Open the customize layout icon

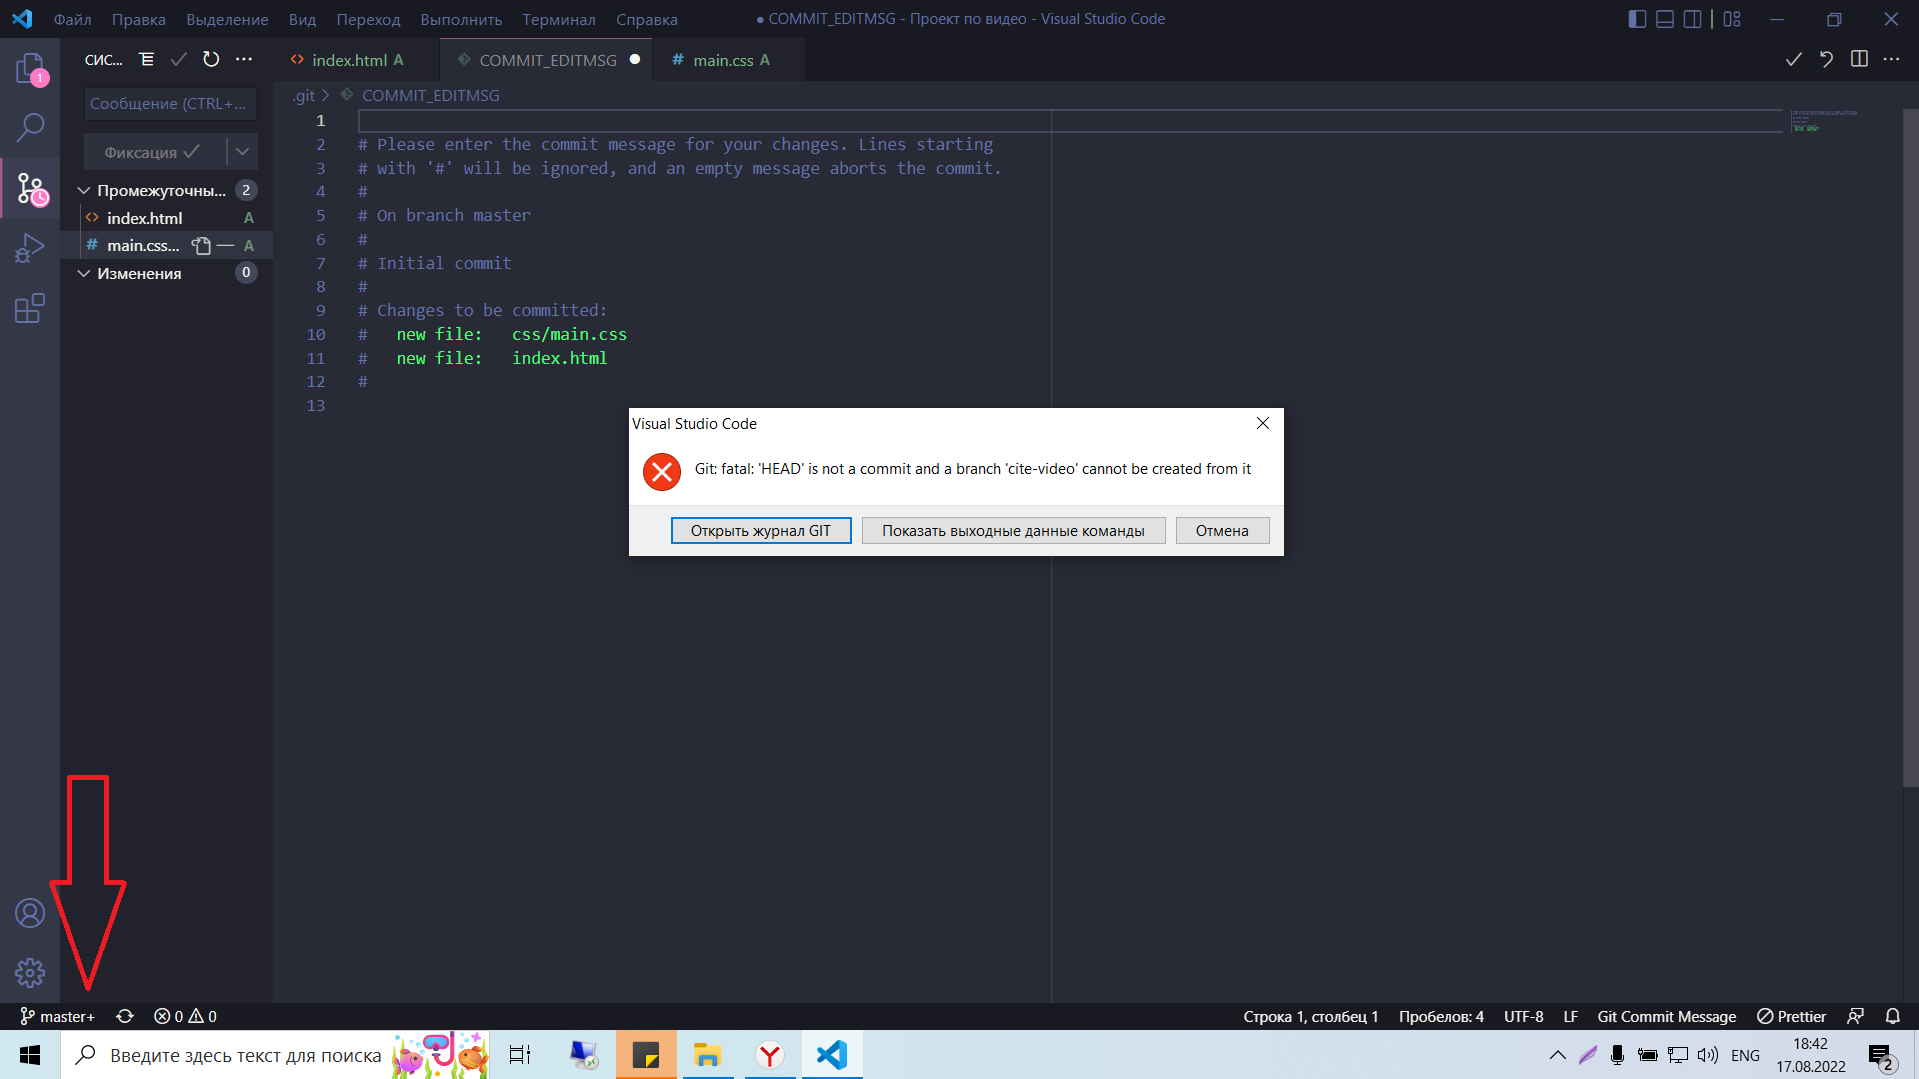1732,19
